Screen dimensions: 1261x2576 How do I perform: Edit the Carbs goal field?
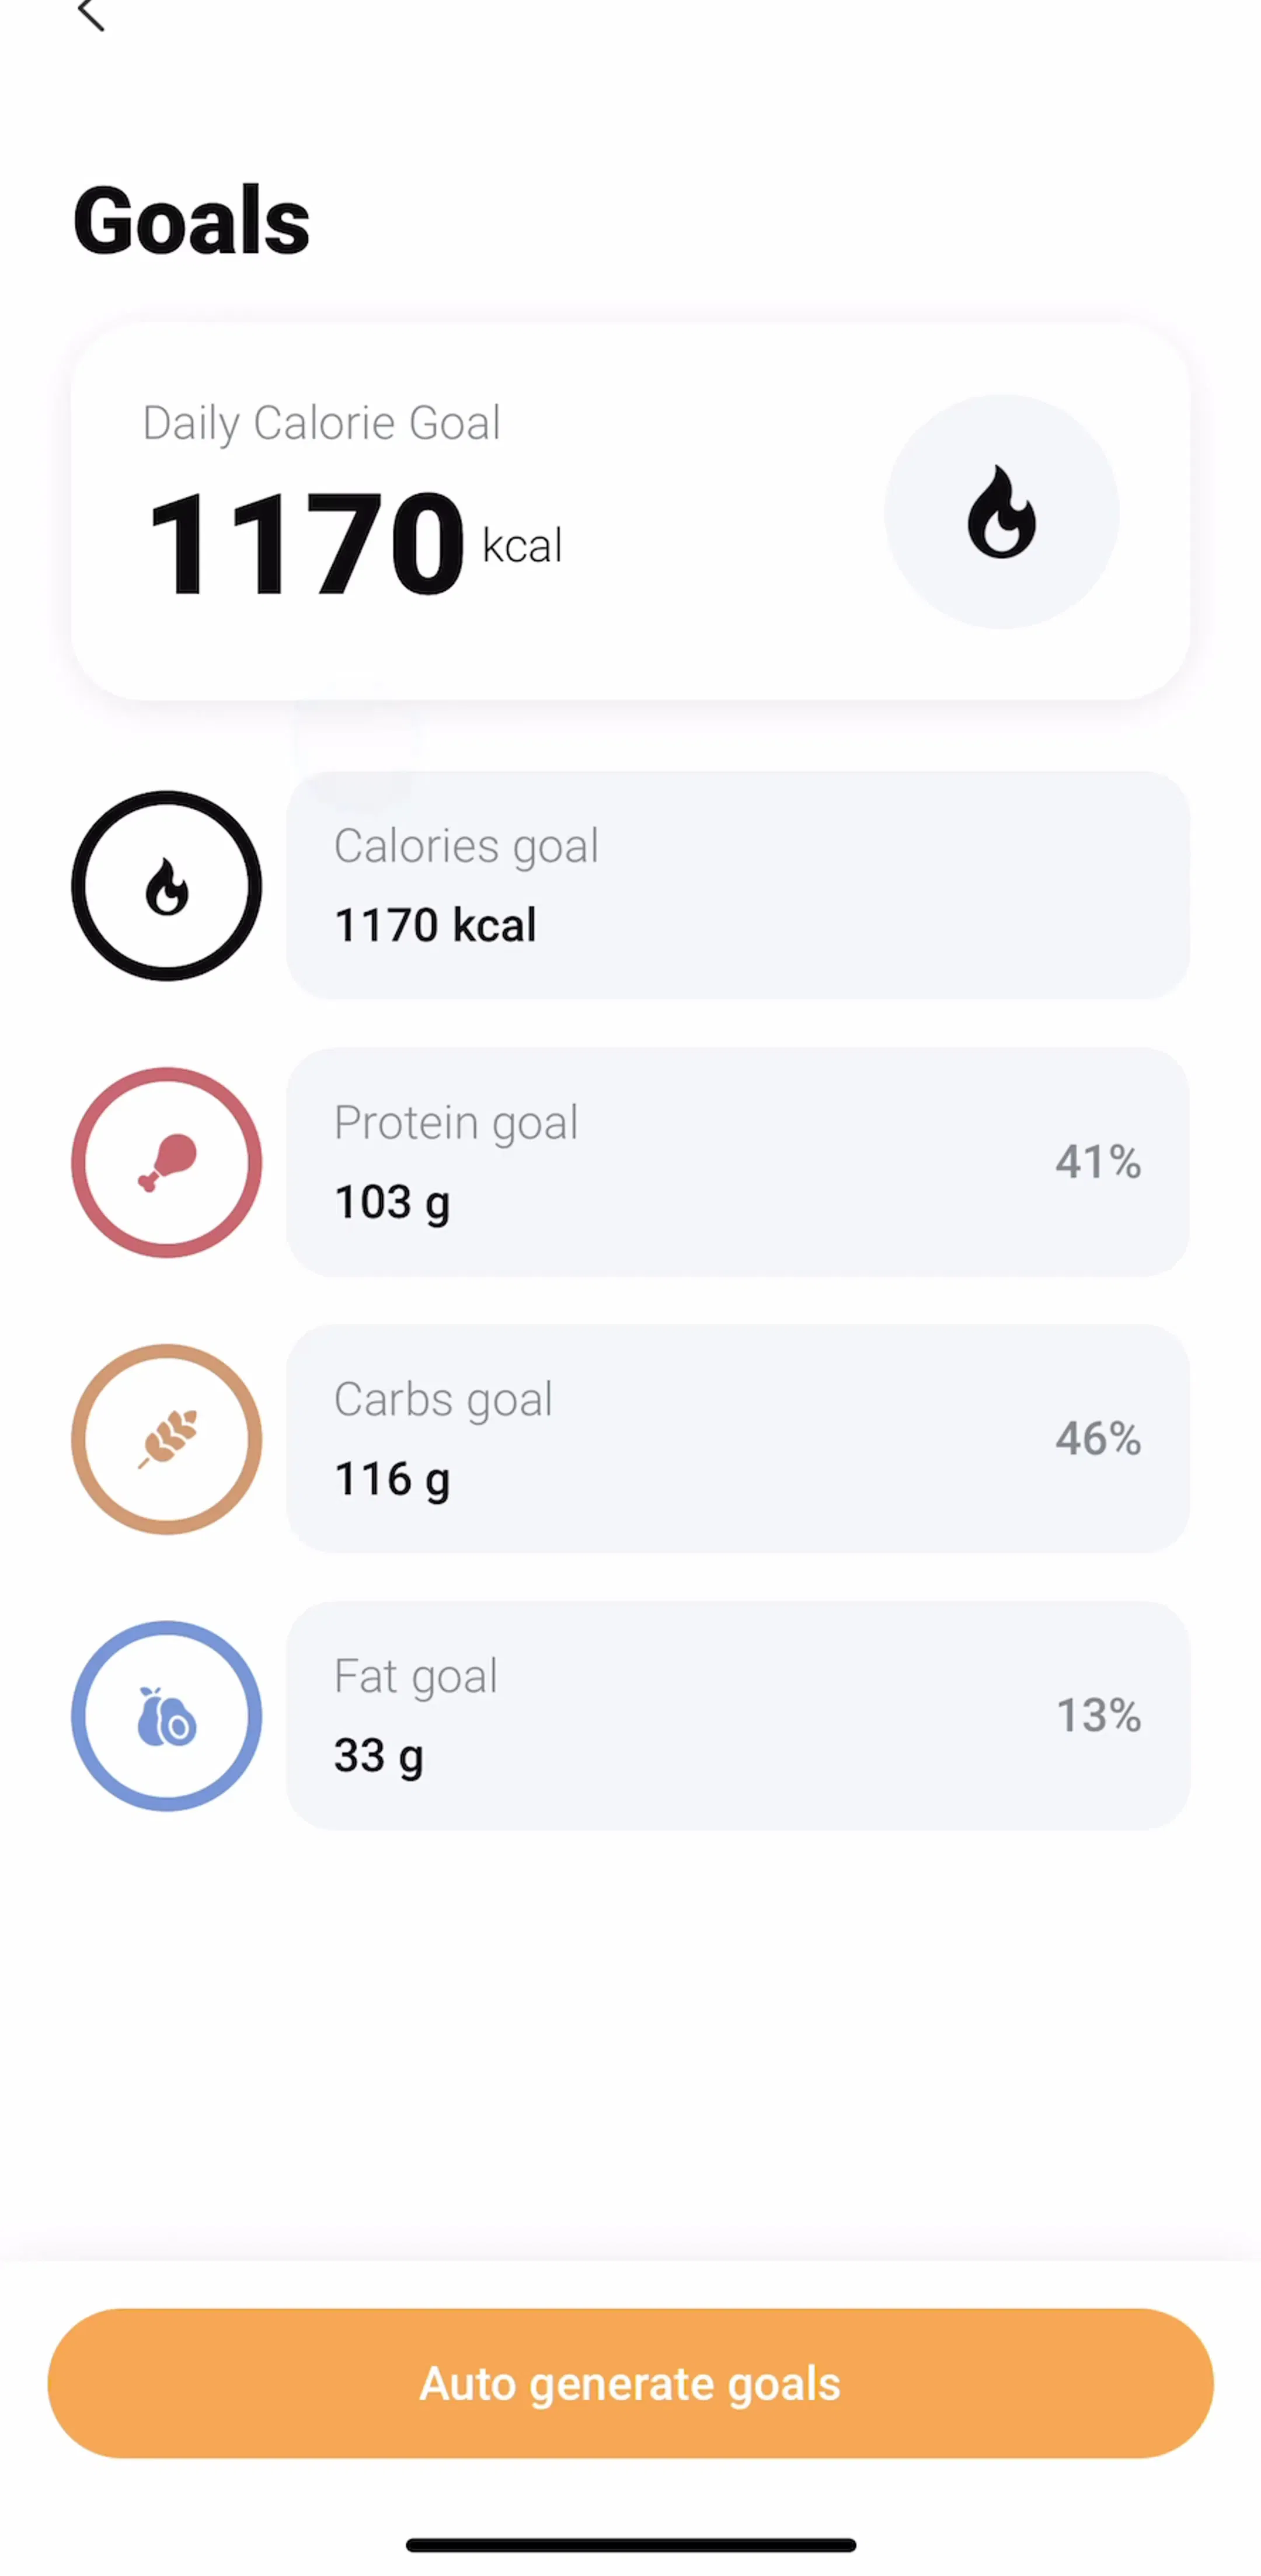click(738, 1439)
